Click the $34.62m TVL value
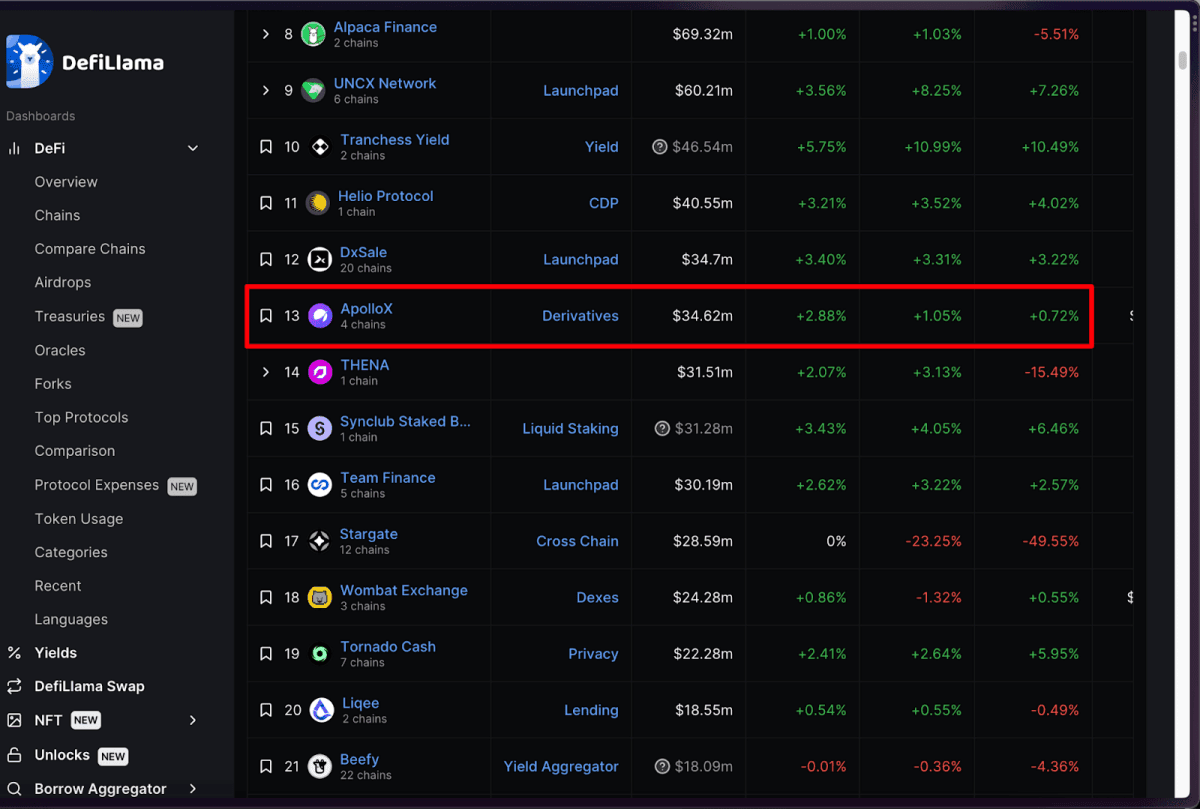The height and width of the screenshot is (809, 1200). coord(703,316)
